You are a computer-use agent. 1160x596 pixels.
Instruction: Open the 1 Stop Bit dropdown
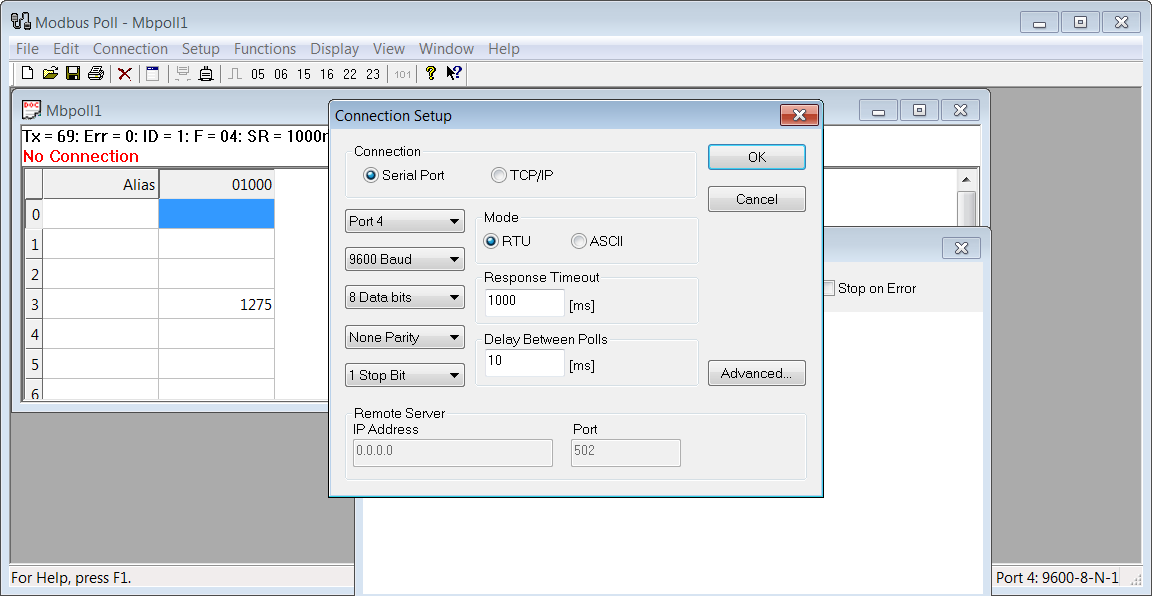coord(405,375)
